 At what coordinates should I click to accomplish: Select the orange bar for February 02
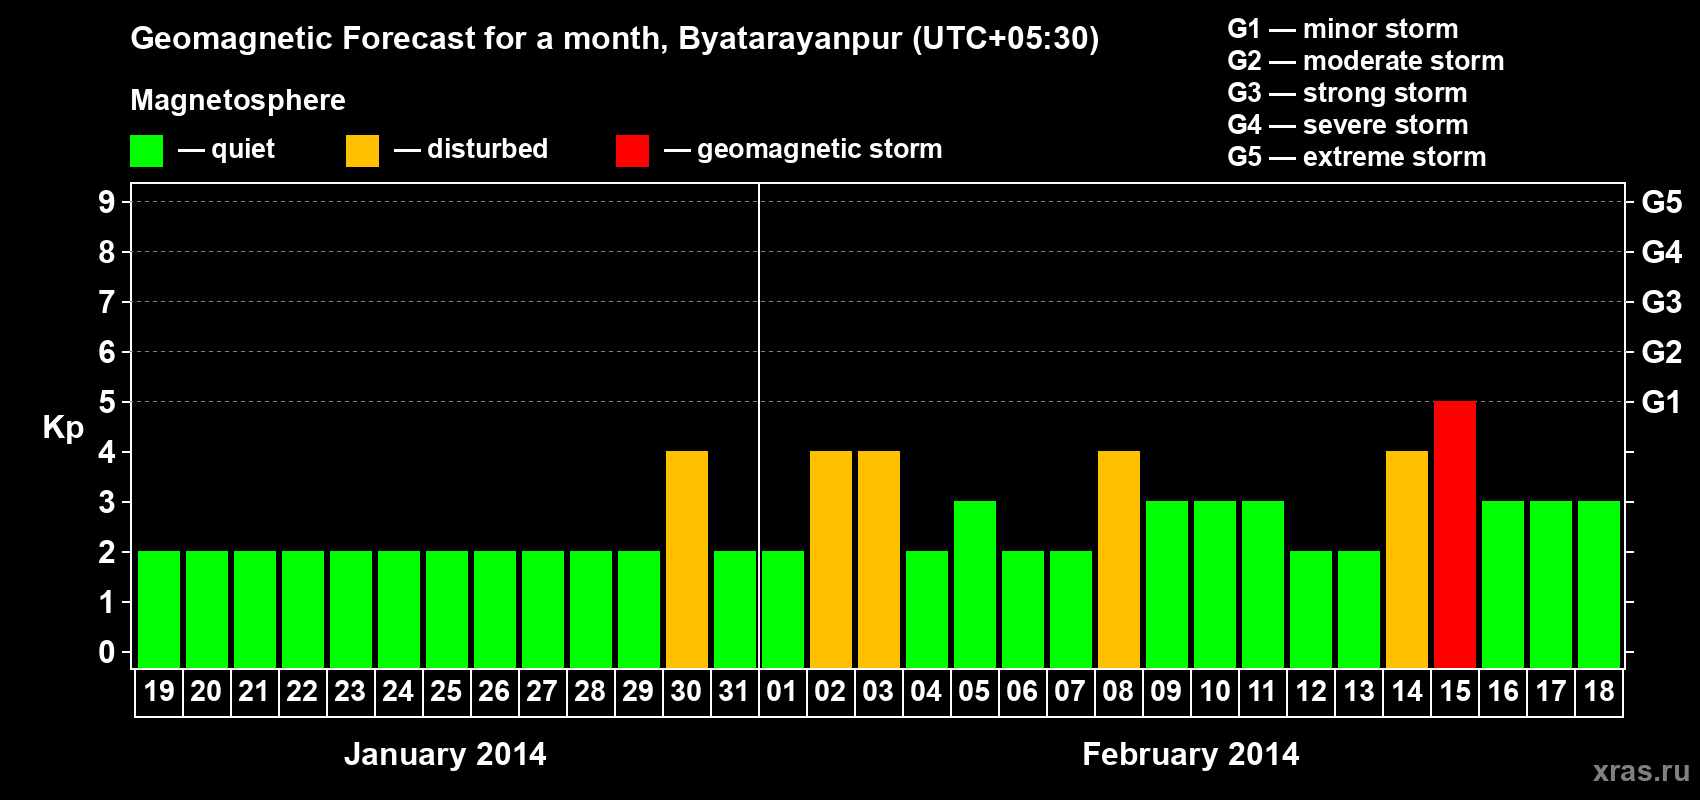click(831, 559)
